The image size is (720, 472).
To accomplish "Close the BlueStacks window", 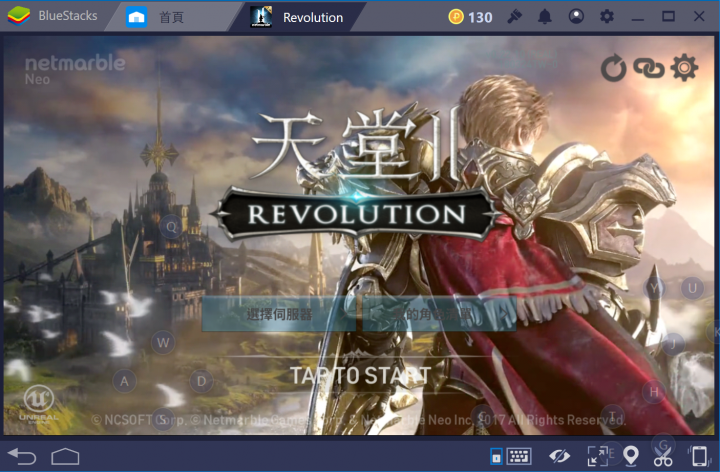I will [x=699, y=17].
